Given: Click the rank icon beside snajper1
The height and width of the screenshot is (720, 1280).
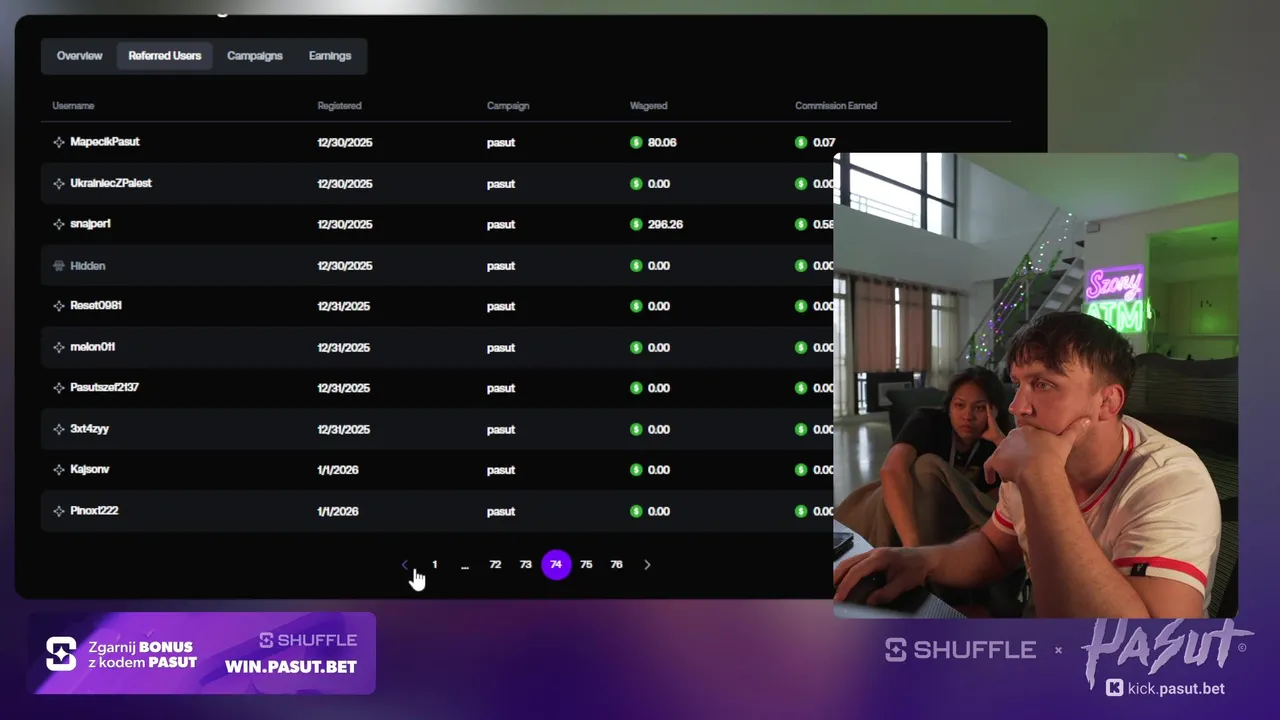Looking at the screenshot, I should point(59,225).
